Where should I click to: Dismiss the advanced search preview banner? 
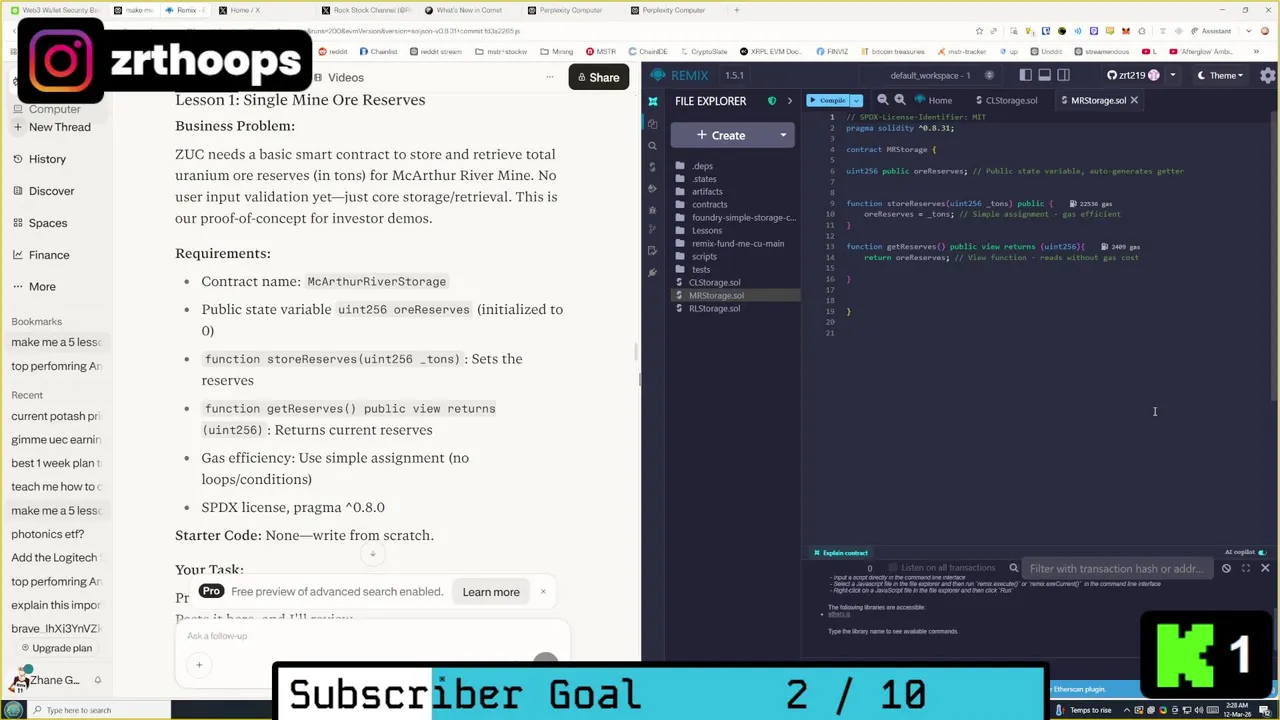[543, 591]
